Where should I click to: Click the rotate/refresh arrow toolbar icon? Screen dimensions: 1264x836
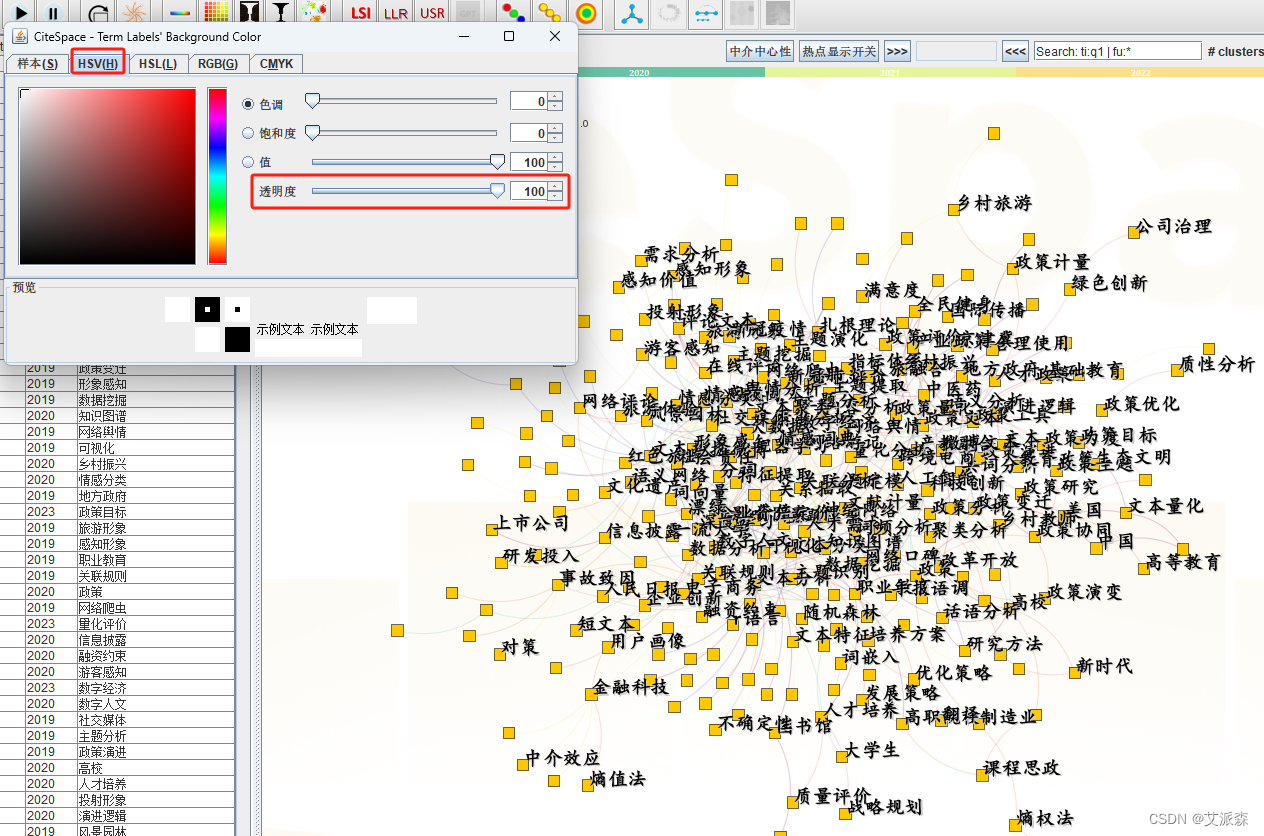pos(99,13)
